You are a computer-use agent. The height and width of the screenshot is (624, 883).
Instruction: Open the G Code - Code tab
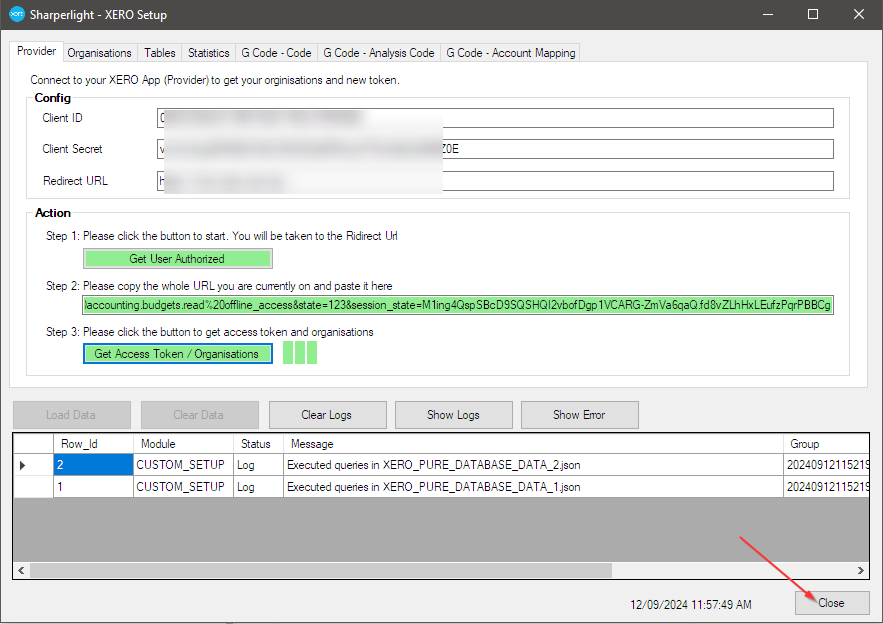[276, 53]
